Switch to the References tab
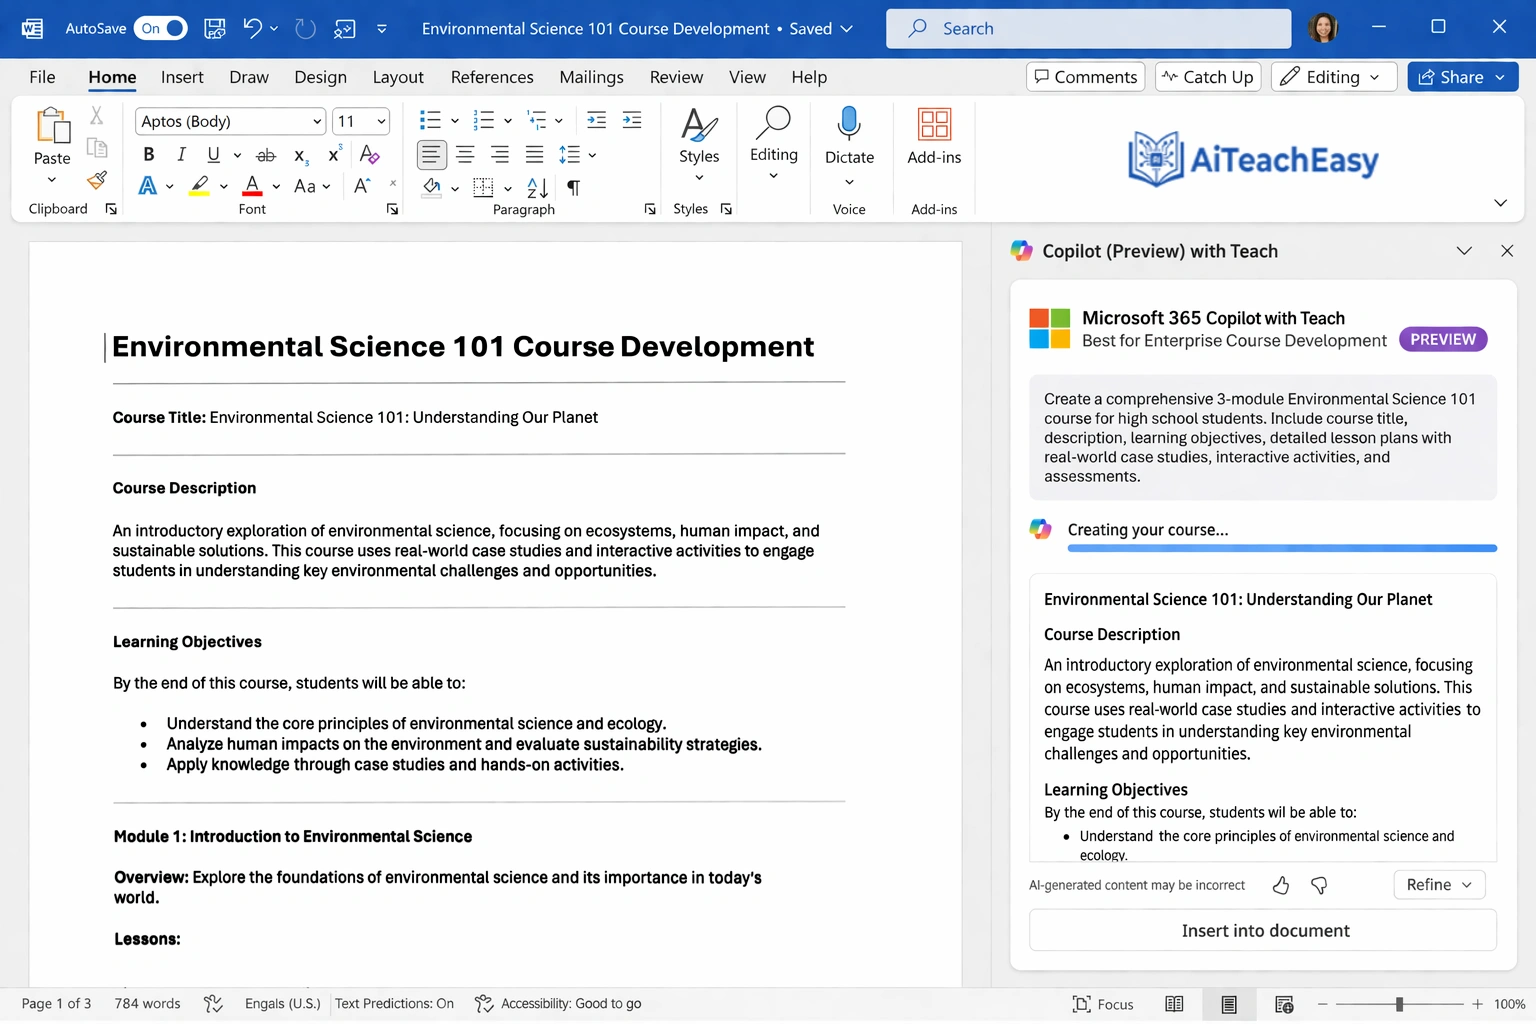This screenshot has width=1536, height=1024. [x=492, y=76]
